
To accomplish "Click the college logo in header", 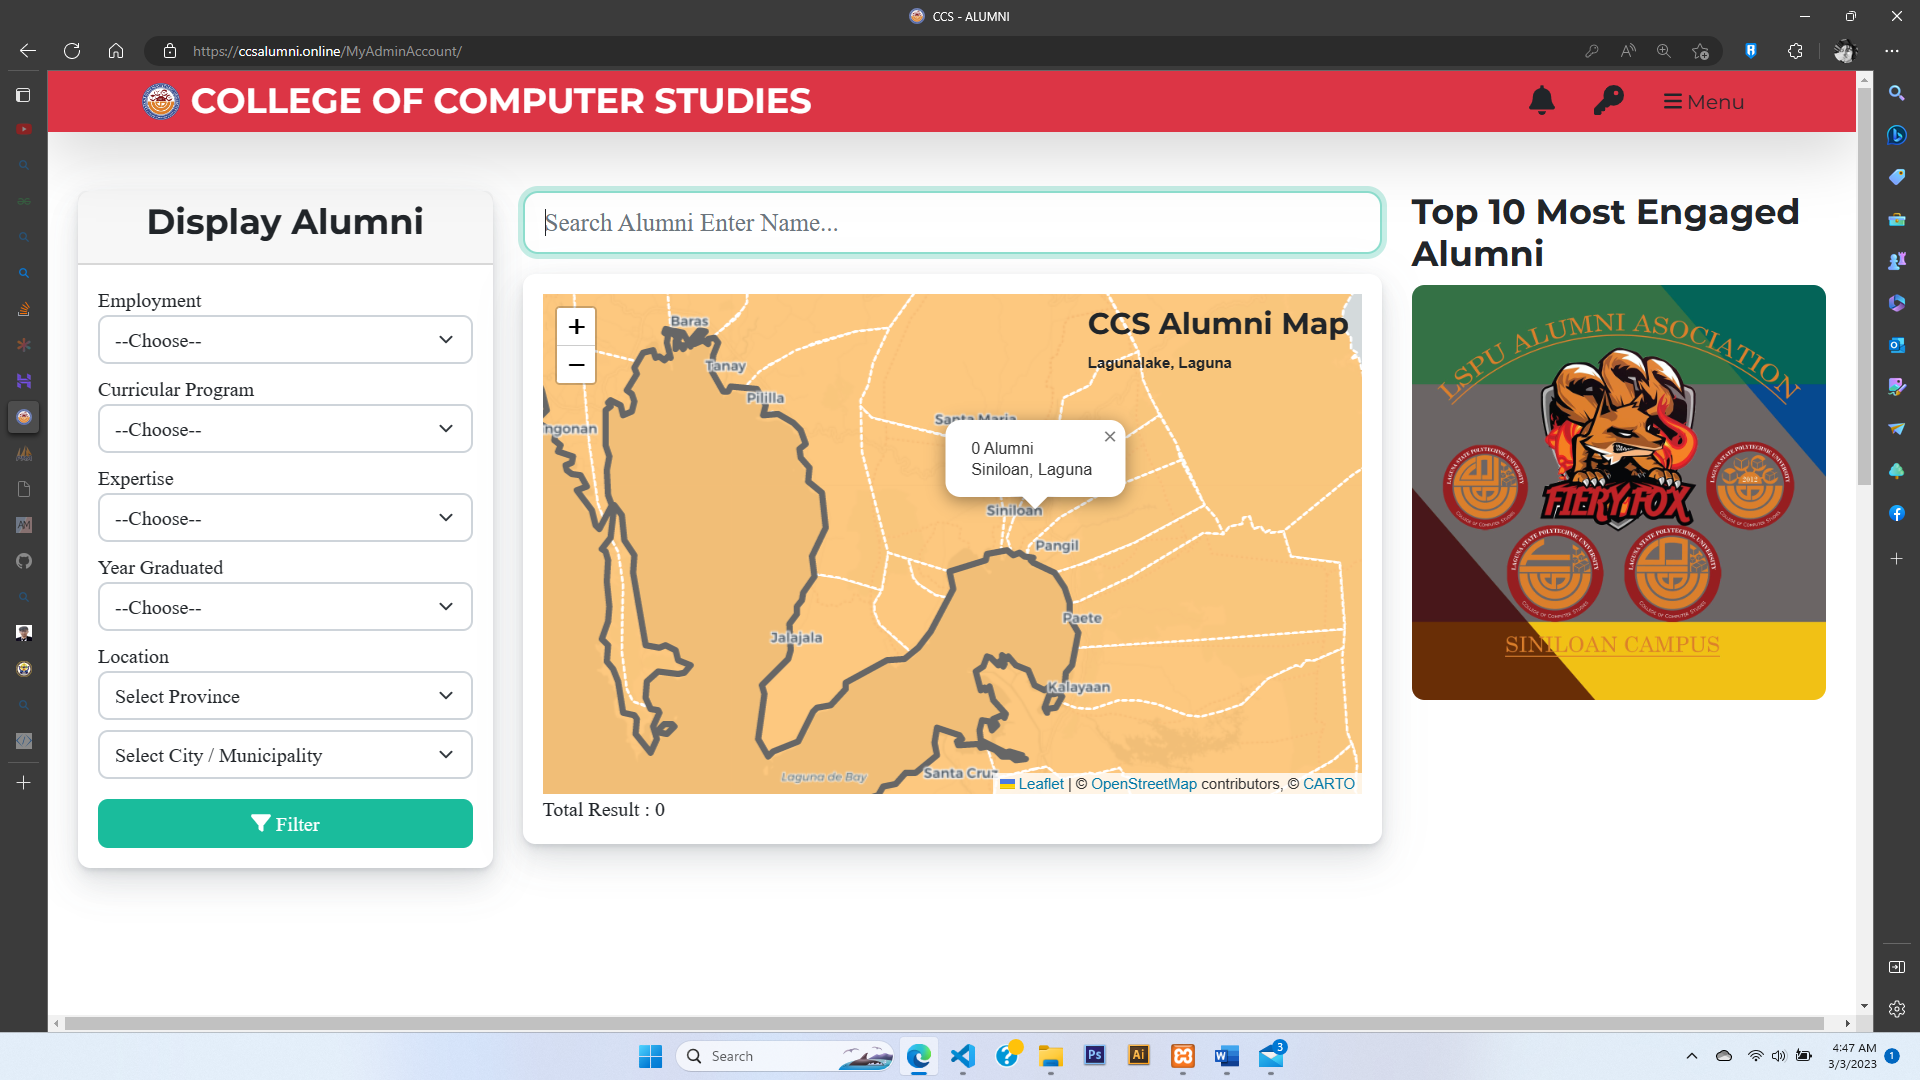I will click(x=160, y=101).
